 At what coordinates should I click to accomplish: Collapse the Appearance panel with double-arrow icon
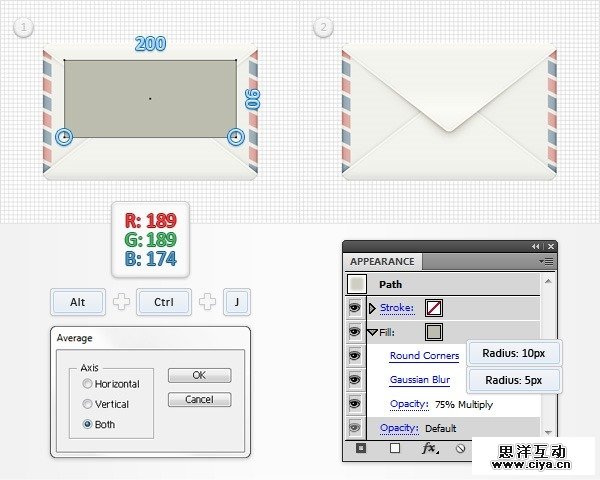pos(536,246)
